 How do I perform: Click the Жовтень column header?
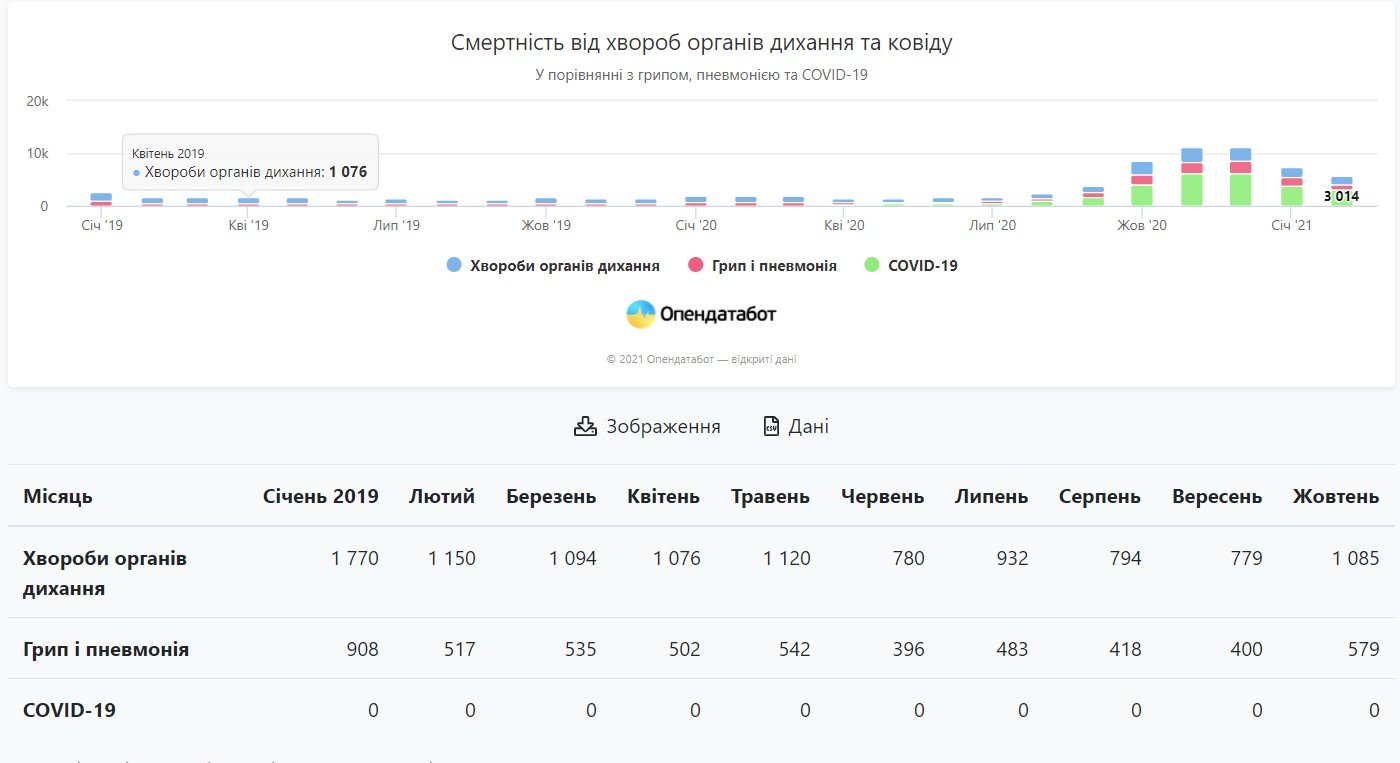(x=1335, y=496)
